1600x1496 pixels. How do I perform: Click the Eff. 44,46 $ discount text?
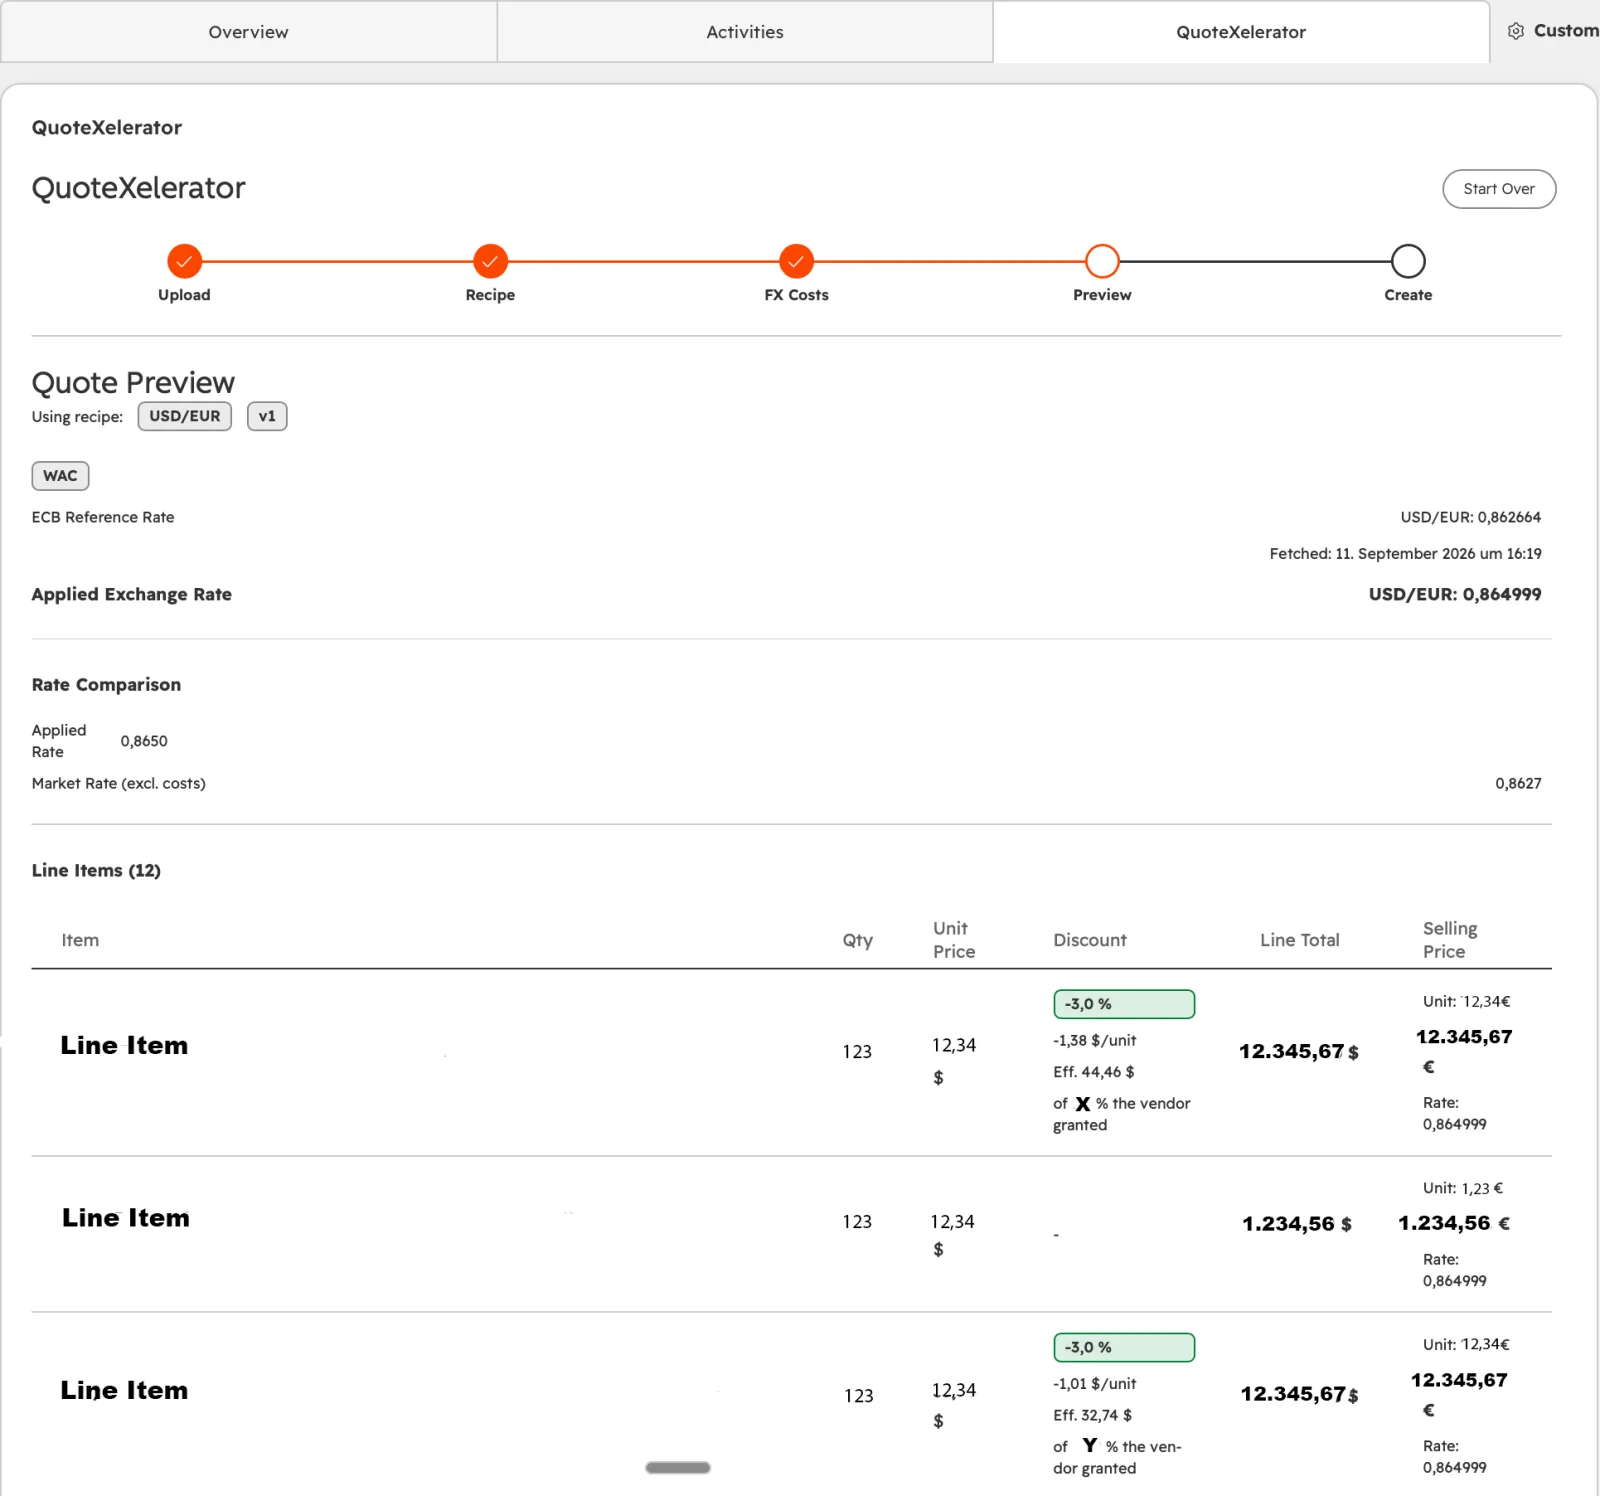(1093, 1072)
